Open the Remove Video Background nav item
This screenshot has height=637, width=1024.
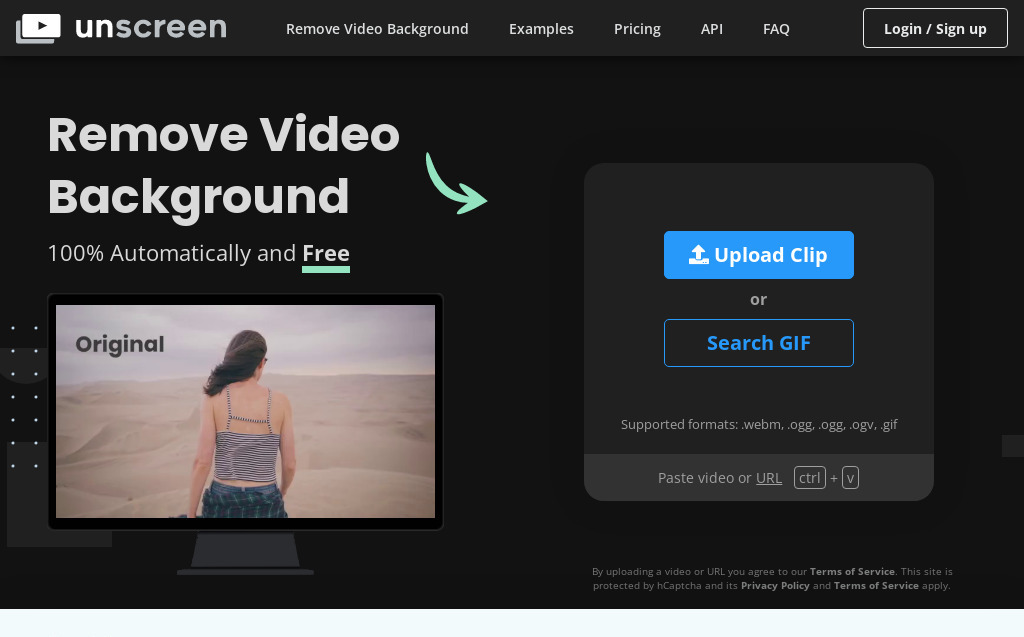[x=377, y=28]
